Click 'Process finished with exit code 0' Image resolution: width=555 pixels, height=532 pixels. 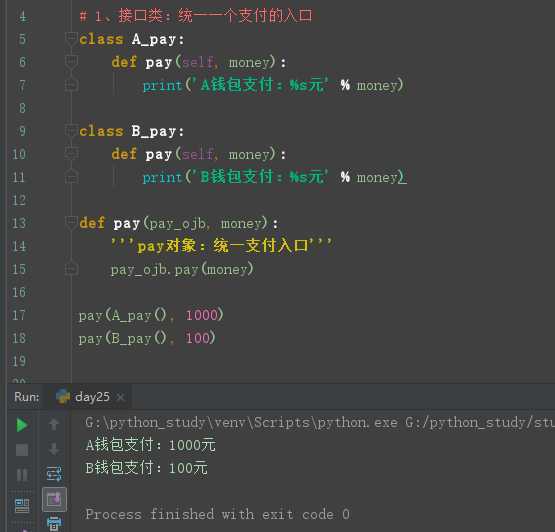218,514
